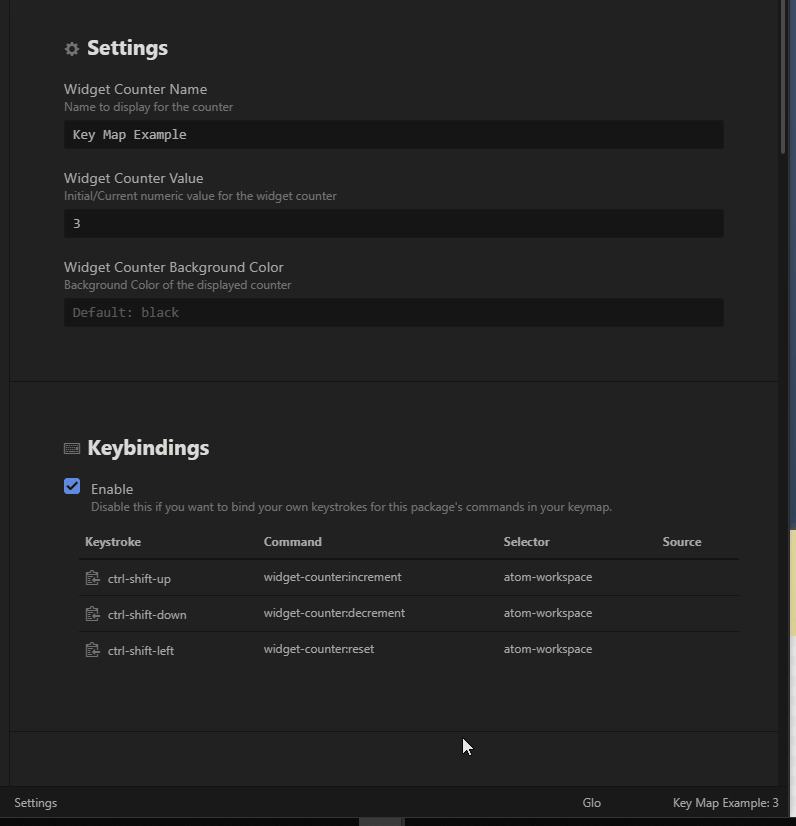Image resolution: width=796 pixels, height=826 pixels.
Task: Select the widget-counter:decrement command text
Action: [x=334, y=613]
